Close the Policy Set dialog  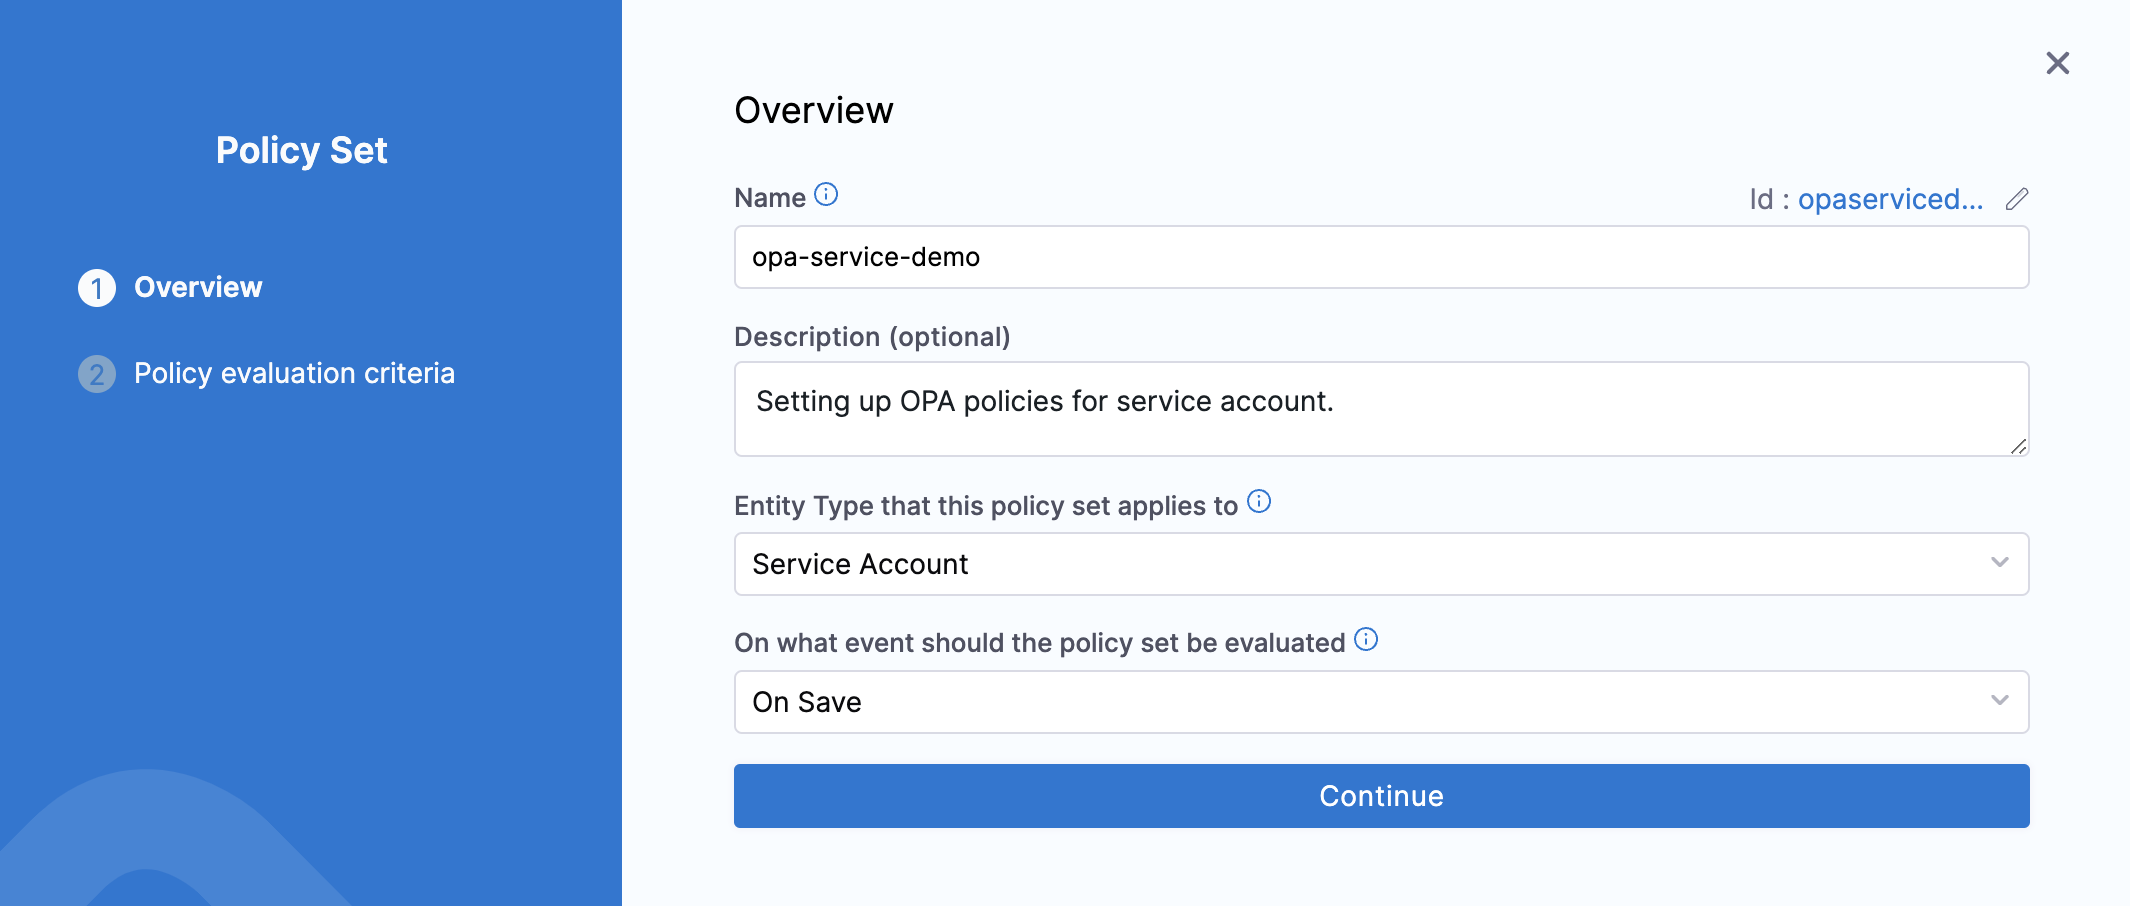2058,62
